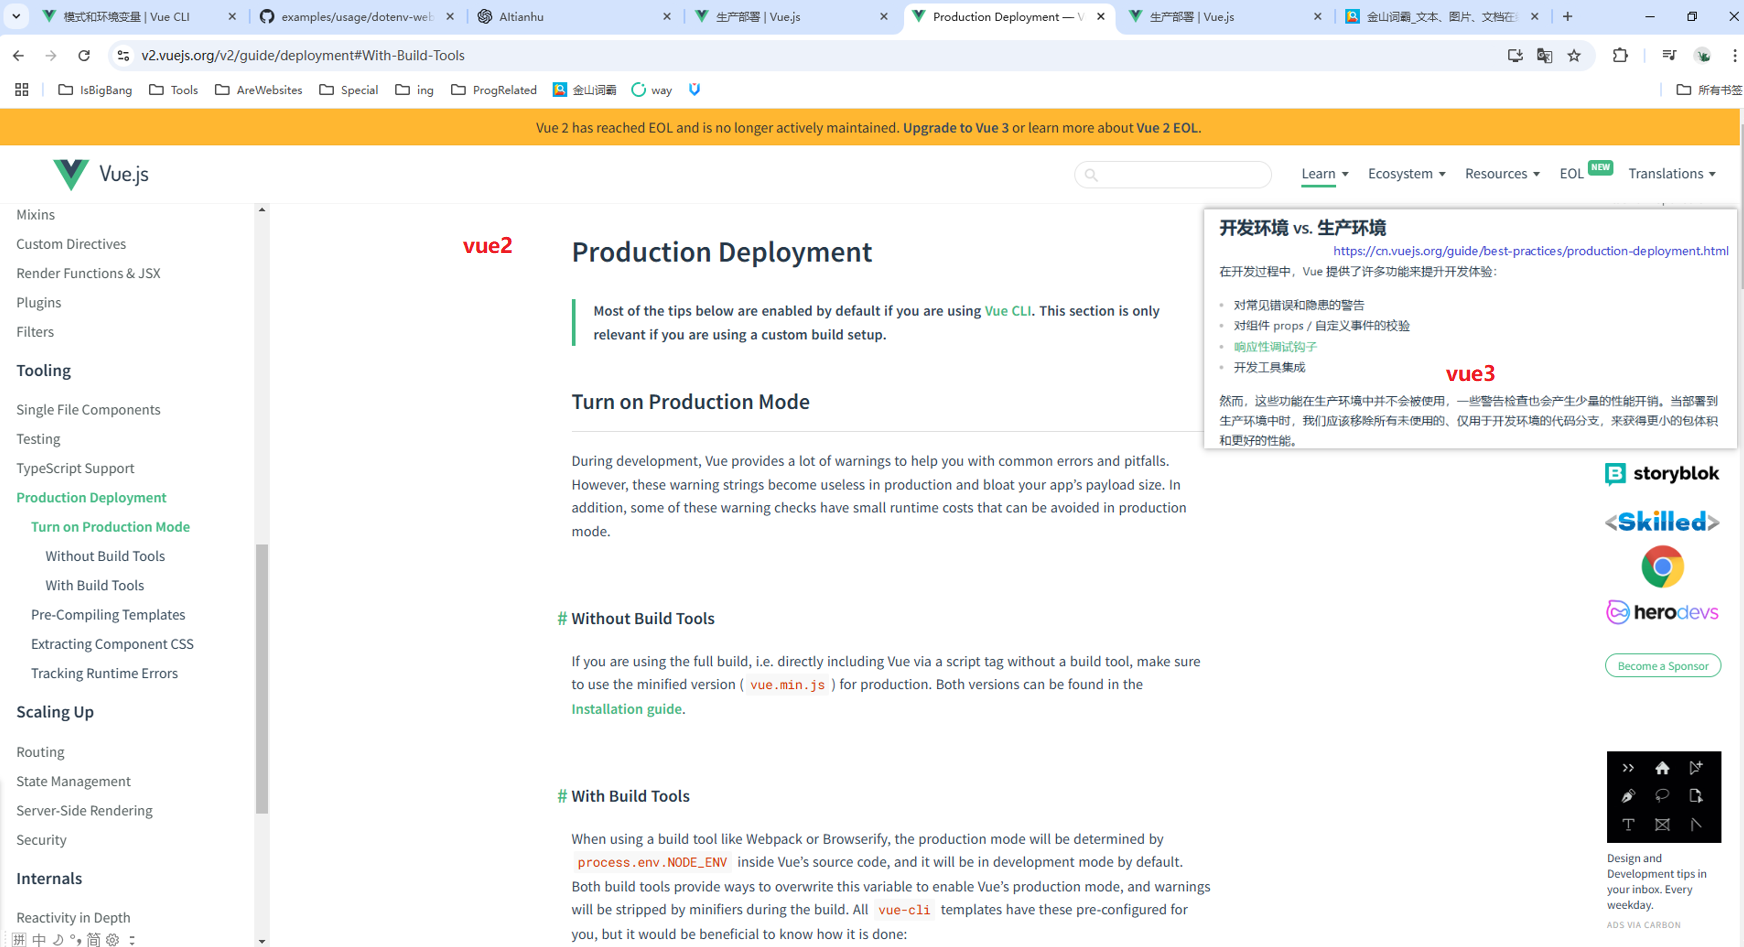This screenshot has width=1744, height=947.
Task: Open the Installation guide link
Action: [x=626, y=709]
